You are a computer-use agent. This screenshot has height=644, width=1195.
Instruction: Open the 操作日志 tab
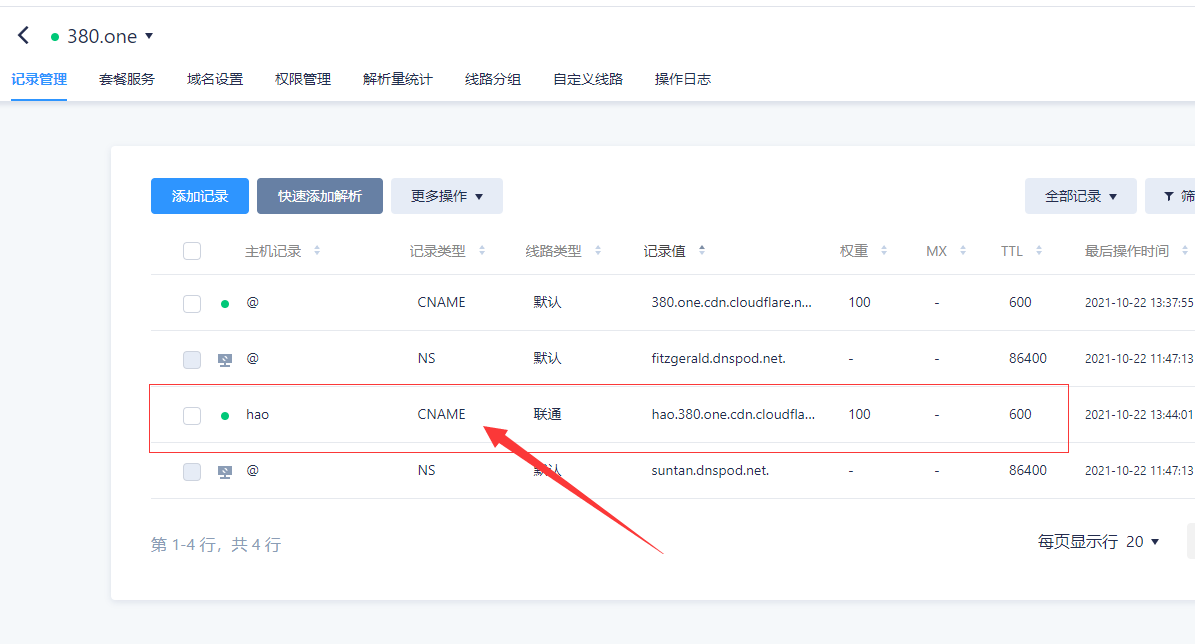682,79
